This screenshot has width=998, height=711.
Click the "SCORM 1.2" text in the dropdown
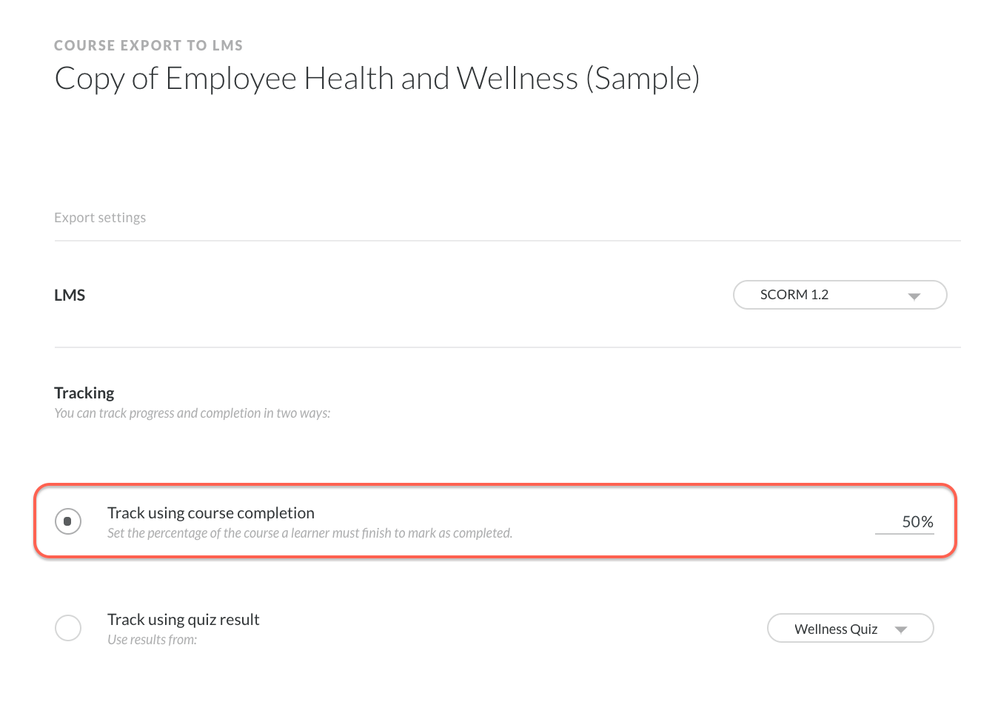(x=794, y=295)
